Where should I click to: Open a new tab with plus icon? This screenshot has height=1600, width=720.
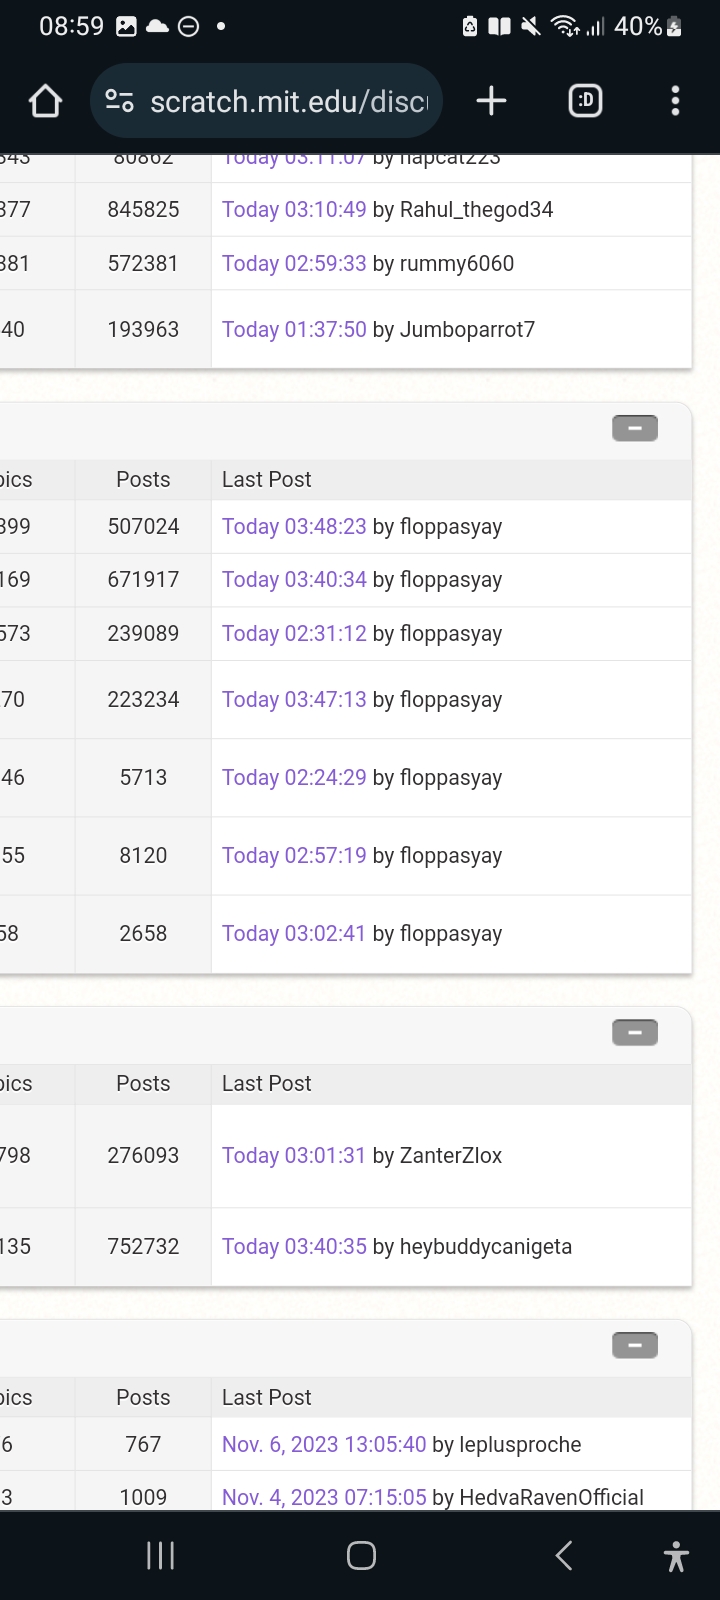tap(491, 101)
